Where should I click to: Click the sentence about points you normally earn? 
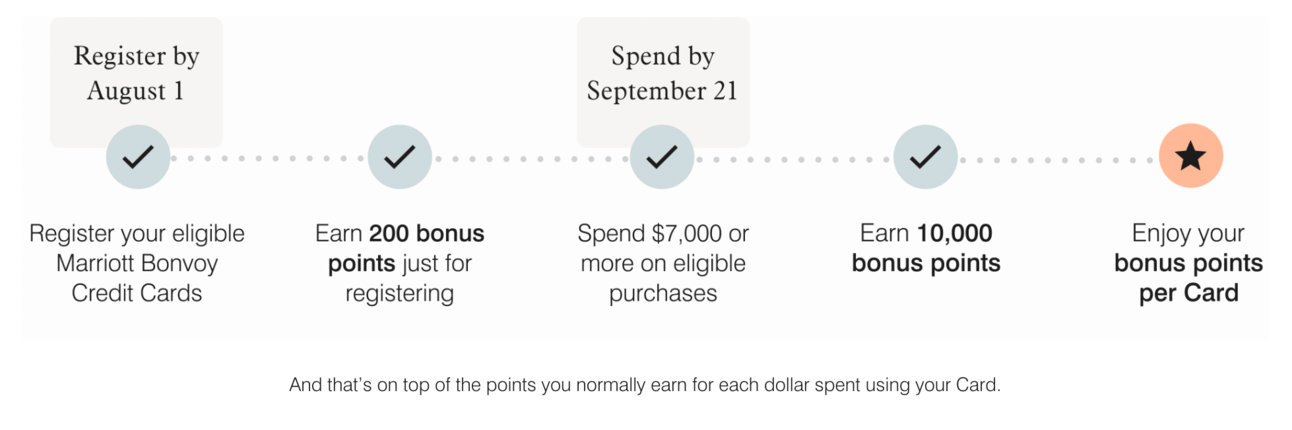coord(645,384)
